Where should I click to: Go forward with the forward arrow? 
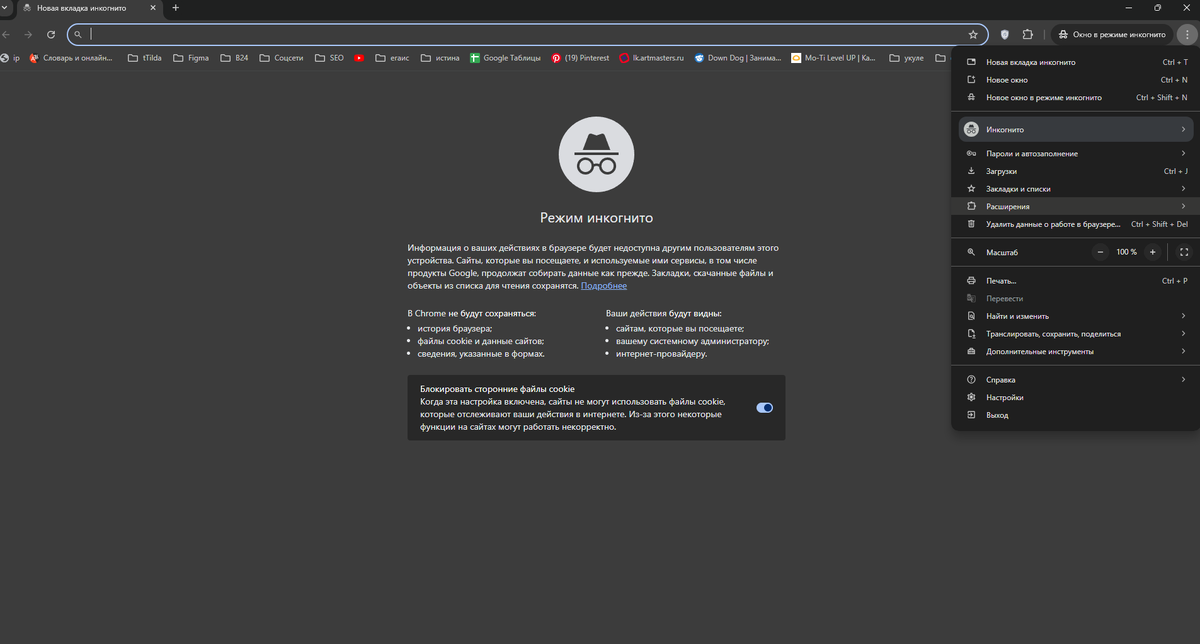[28, 34]
